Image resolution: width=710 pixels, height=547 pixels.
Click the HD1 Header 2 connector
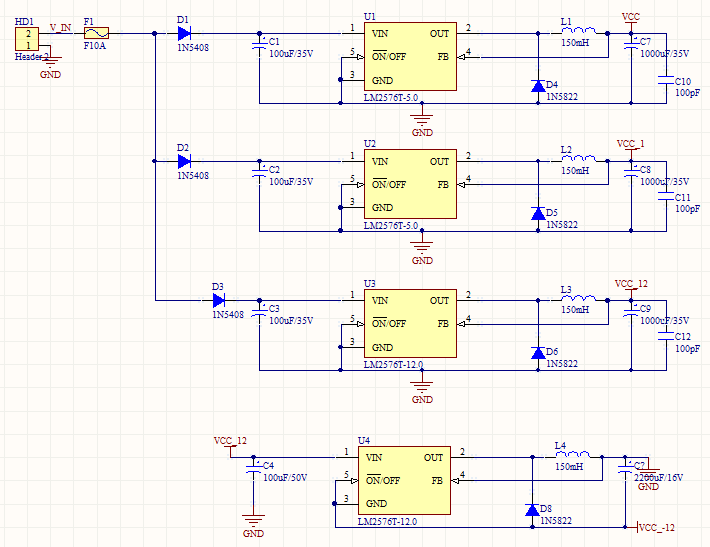click(27, 39)
